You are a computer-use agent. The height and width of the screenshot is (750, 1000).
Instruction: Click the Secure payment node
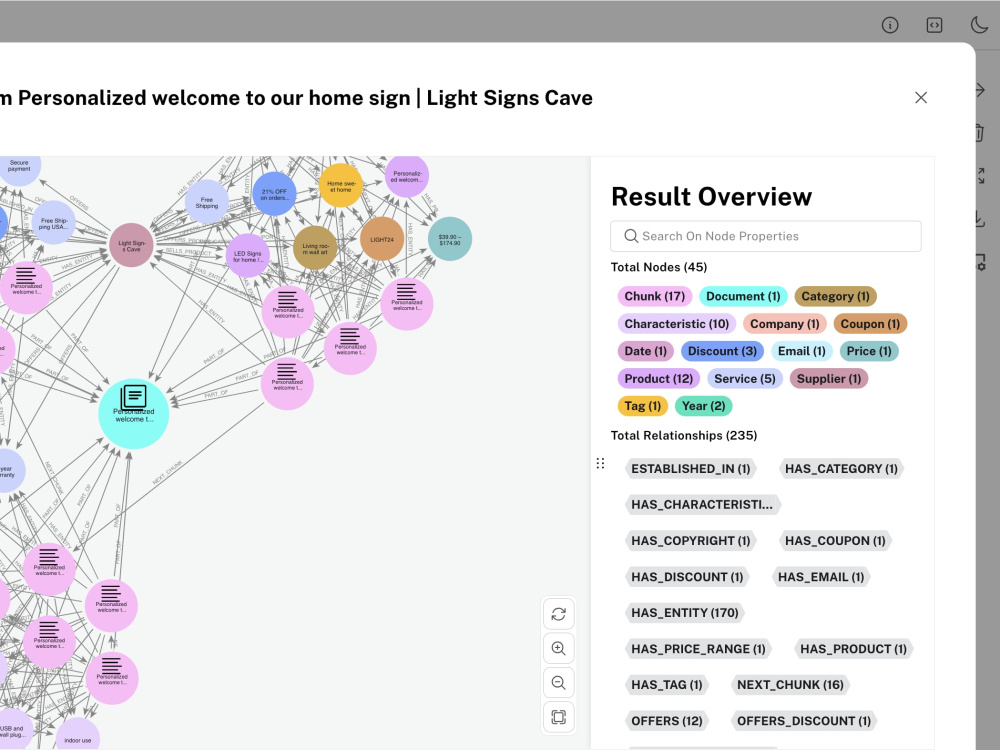point(19,167)
